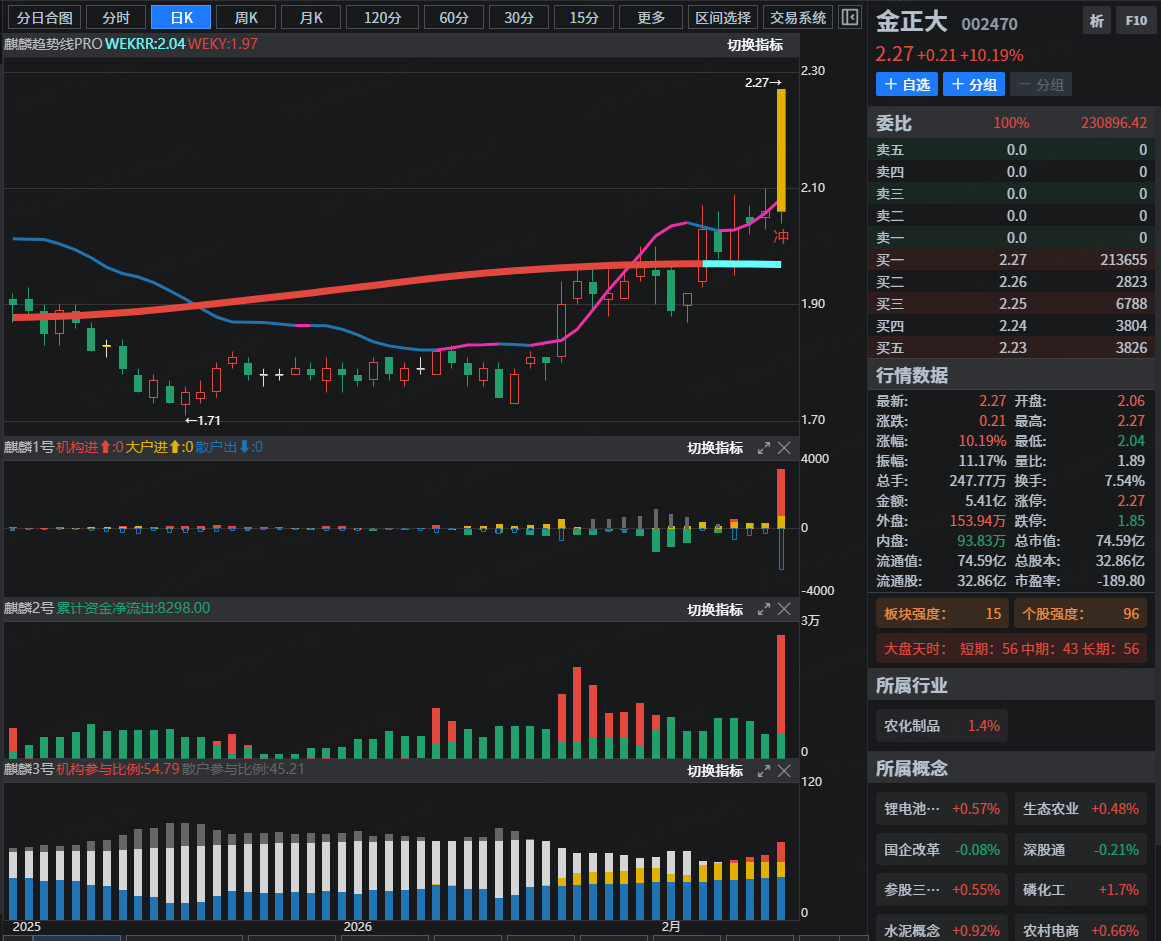Maximize the 麒麟1号 indicator panel
Viewport: 1161px width, 941px height.
pyautogui.click(x=763, y=448)
